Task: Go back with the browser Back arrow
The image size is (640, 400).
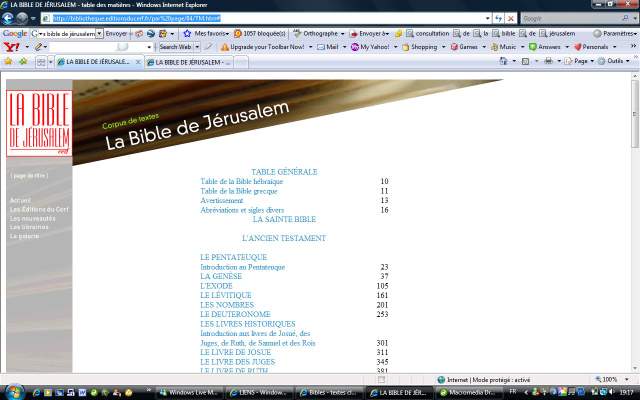Action: tap(8, 18)
